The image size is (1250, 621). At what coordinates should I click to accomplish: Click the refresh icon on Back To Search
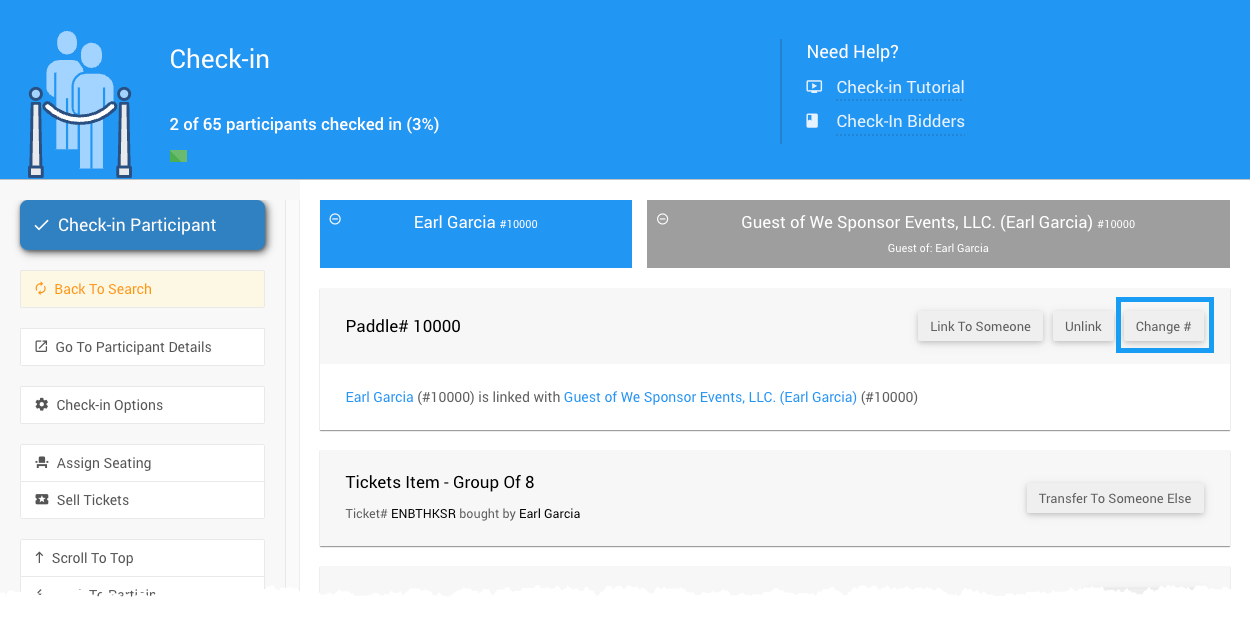coord(41,289)
